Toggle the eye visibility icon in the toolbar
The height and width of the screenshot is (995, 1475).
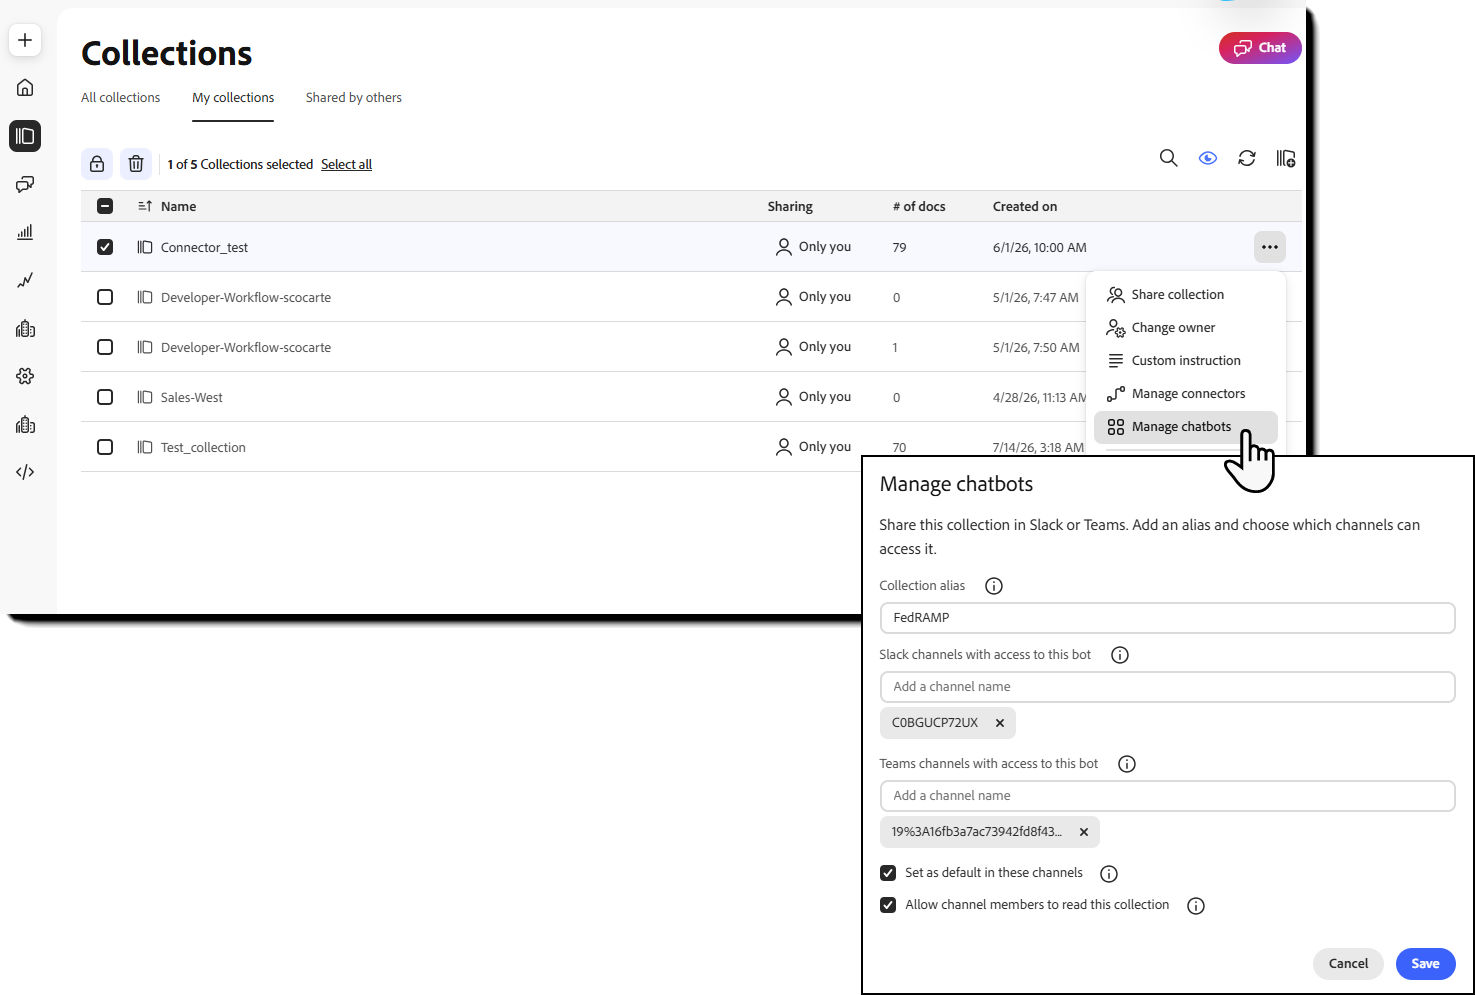[x=1208, y=158]
